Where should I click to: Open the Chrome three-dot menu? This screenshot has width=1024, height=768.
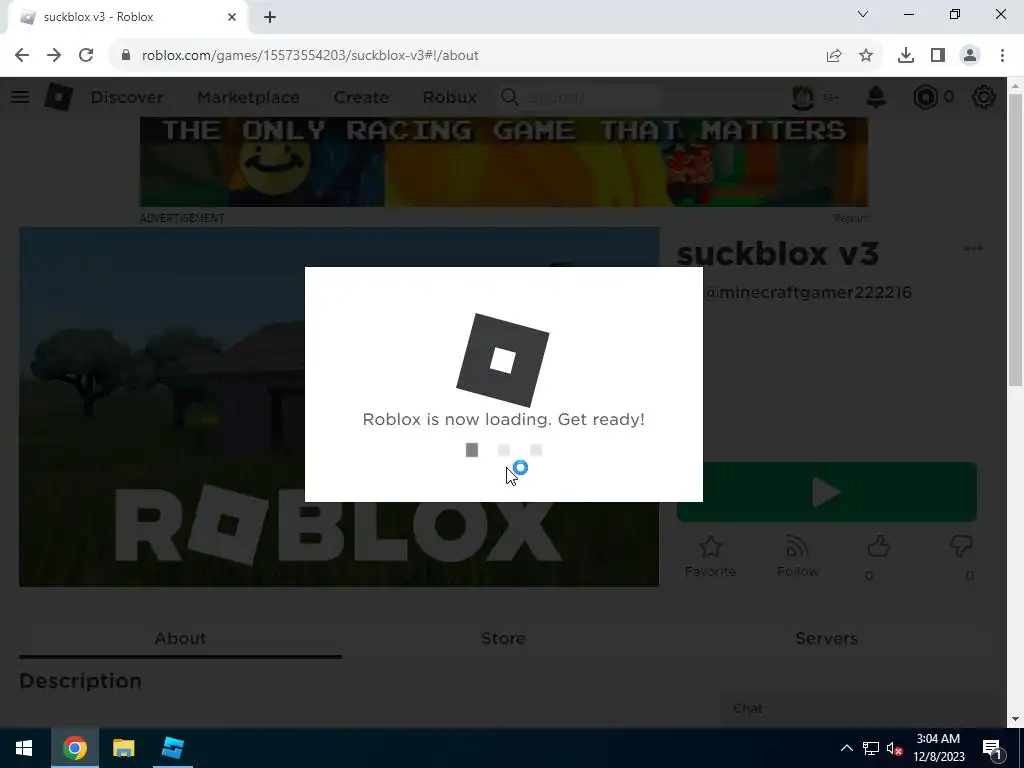tap(1002, 56)
